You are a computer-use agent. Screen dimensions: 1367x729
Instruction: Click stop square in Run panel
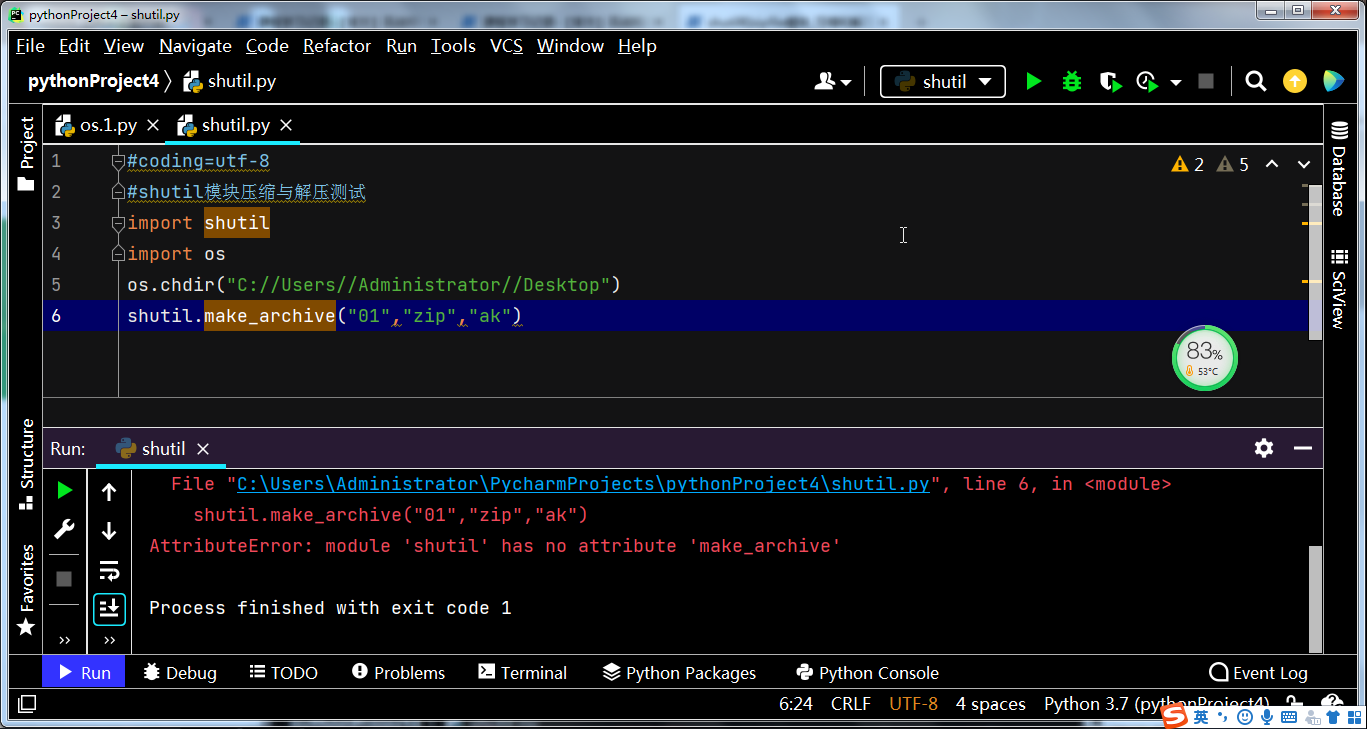(64, 579)
